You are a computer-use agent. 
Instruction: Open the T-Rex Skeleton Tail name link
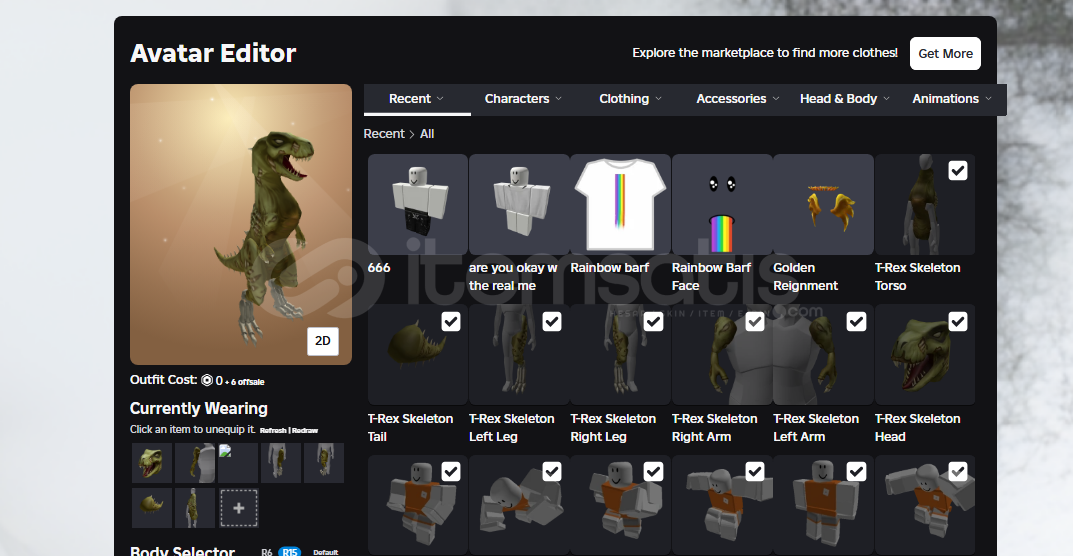[x=411, y=427]
